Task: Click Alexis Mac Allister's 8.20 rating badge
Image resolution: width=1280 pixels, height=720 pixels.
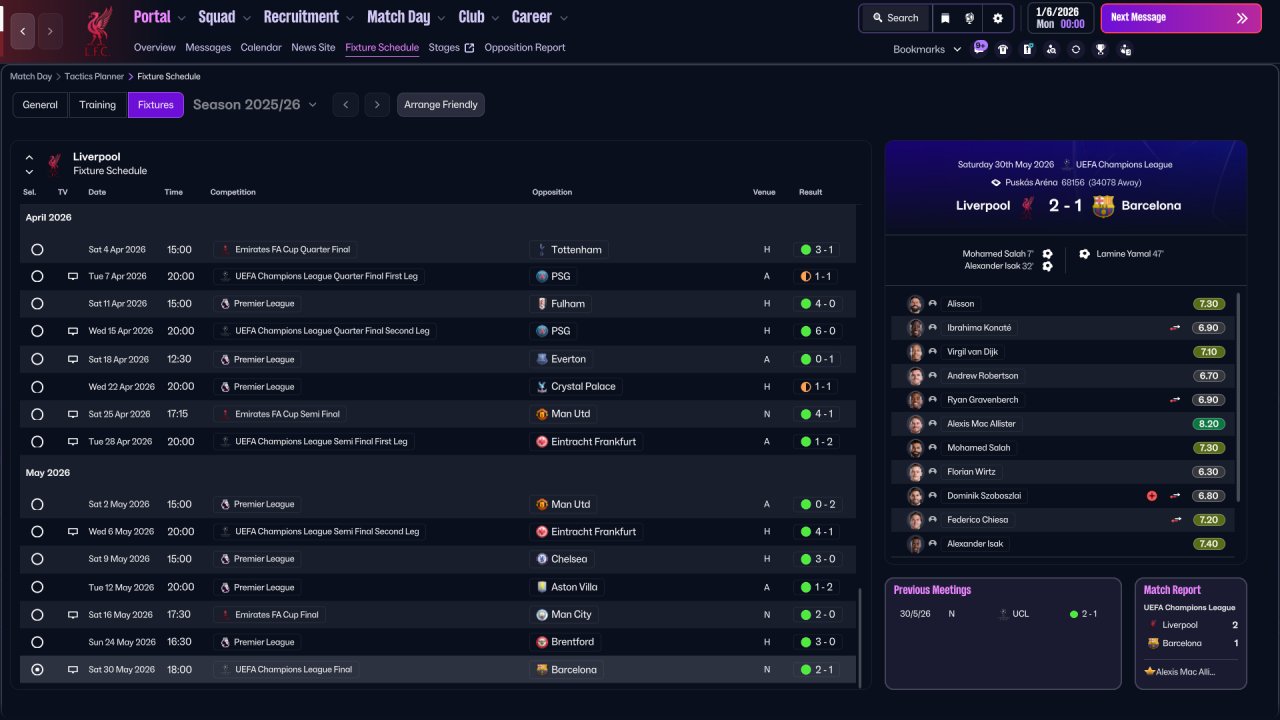Action: point(1208,424)
